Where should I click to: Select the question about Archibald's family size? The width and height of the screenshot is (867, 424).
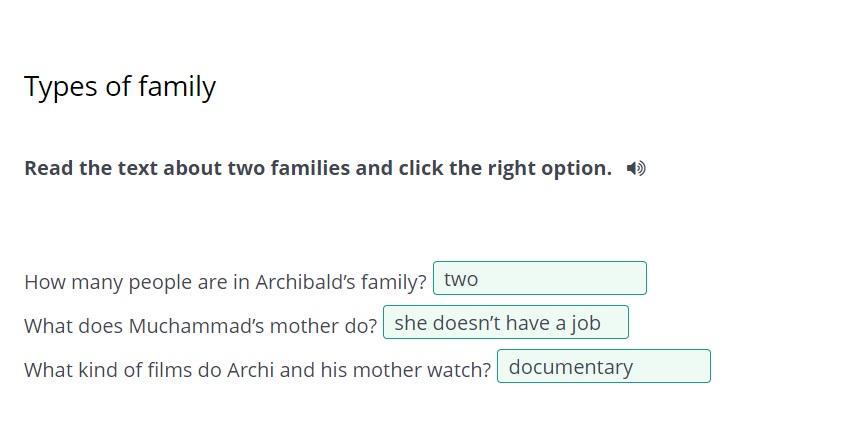225,282
